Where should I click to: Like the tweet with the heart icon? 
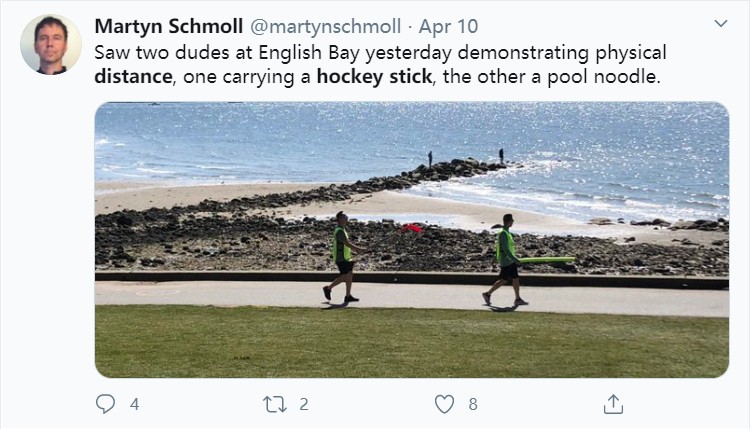444,404
